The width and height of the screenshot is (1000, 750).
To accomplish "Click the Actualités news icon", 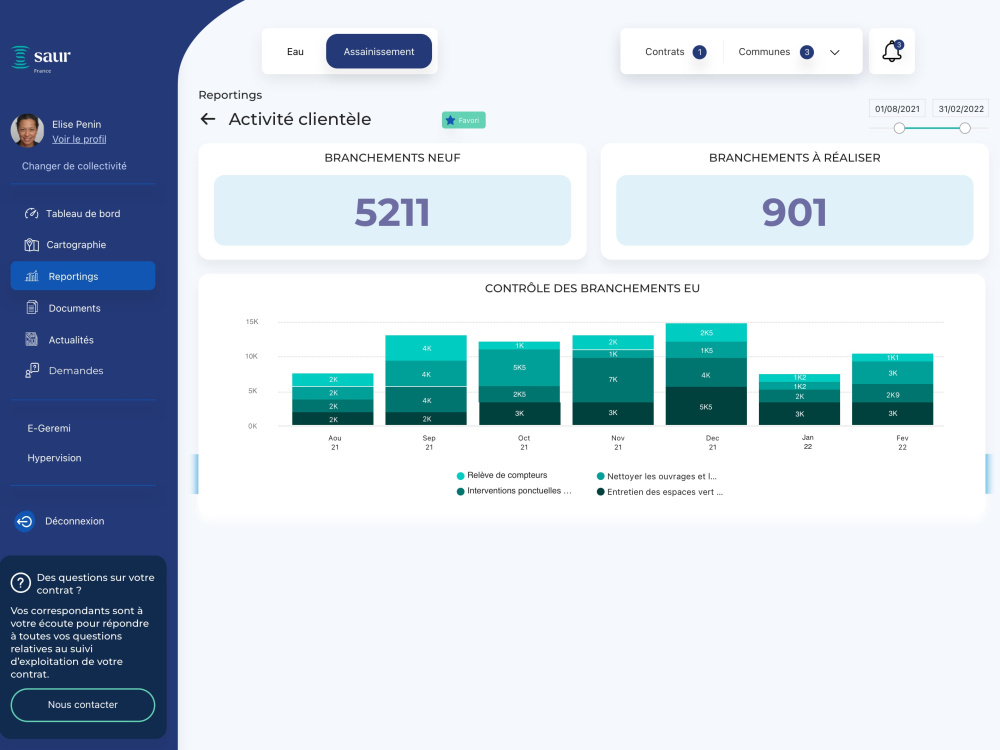I will (31, 339).
